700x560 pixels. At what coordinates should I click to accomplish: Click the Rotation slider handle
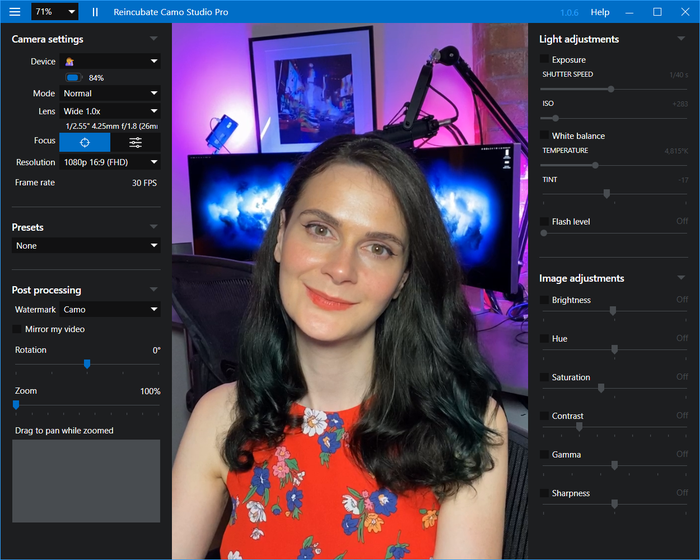(x=87, y=364)
